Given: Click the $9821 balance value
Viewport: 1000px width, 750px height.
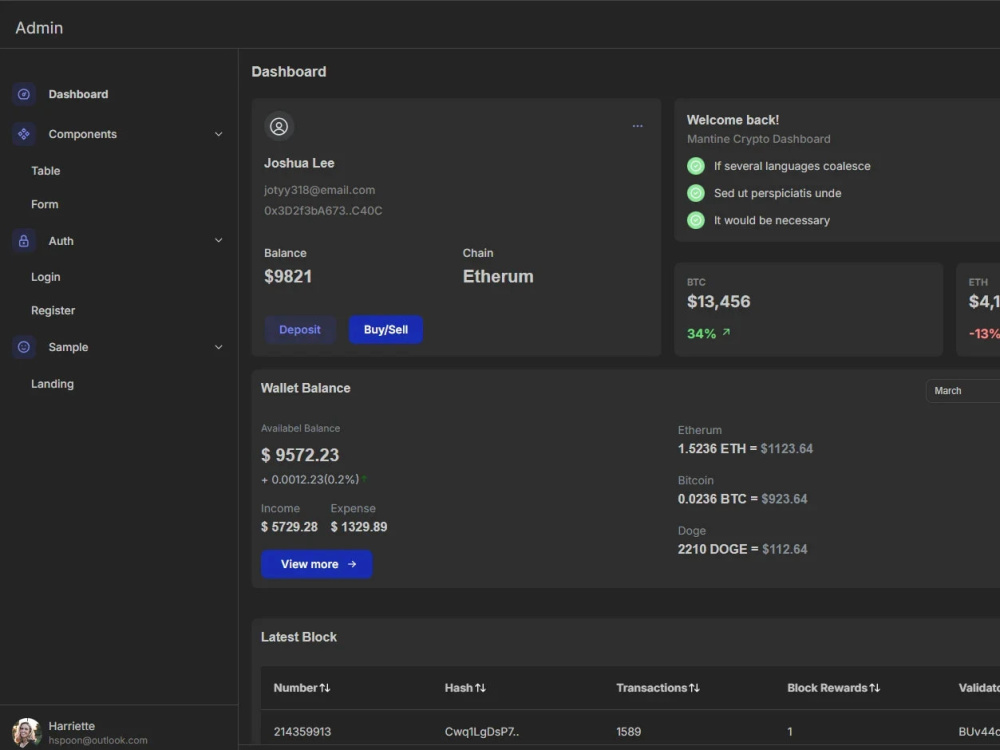Looking at the screenshot, I should pyautogui.click(x=288, y=277).
